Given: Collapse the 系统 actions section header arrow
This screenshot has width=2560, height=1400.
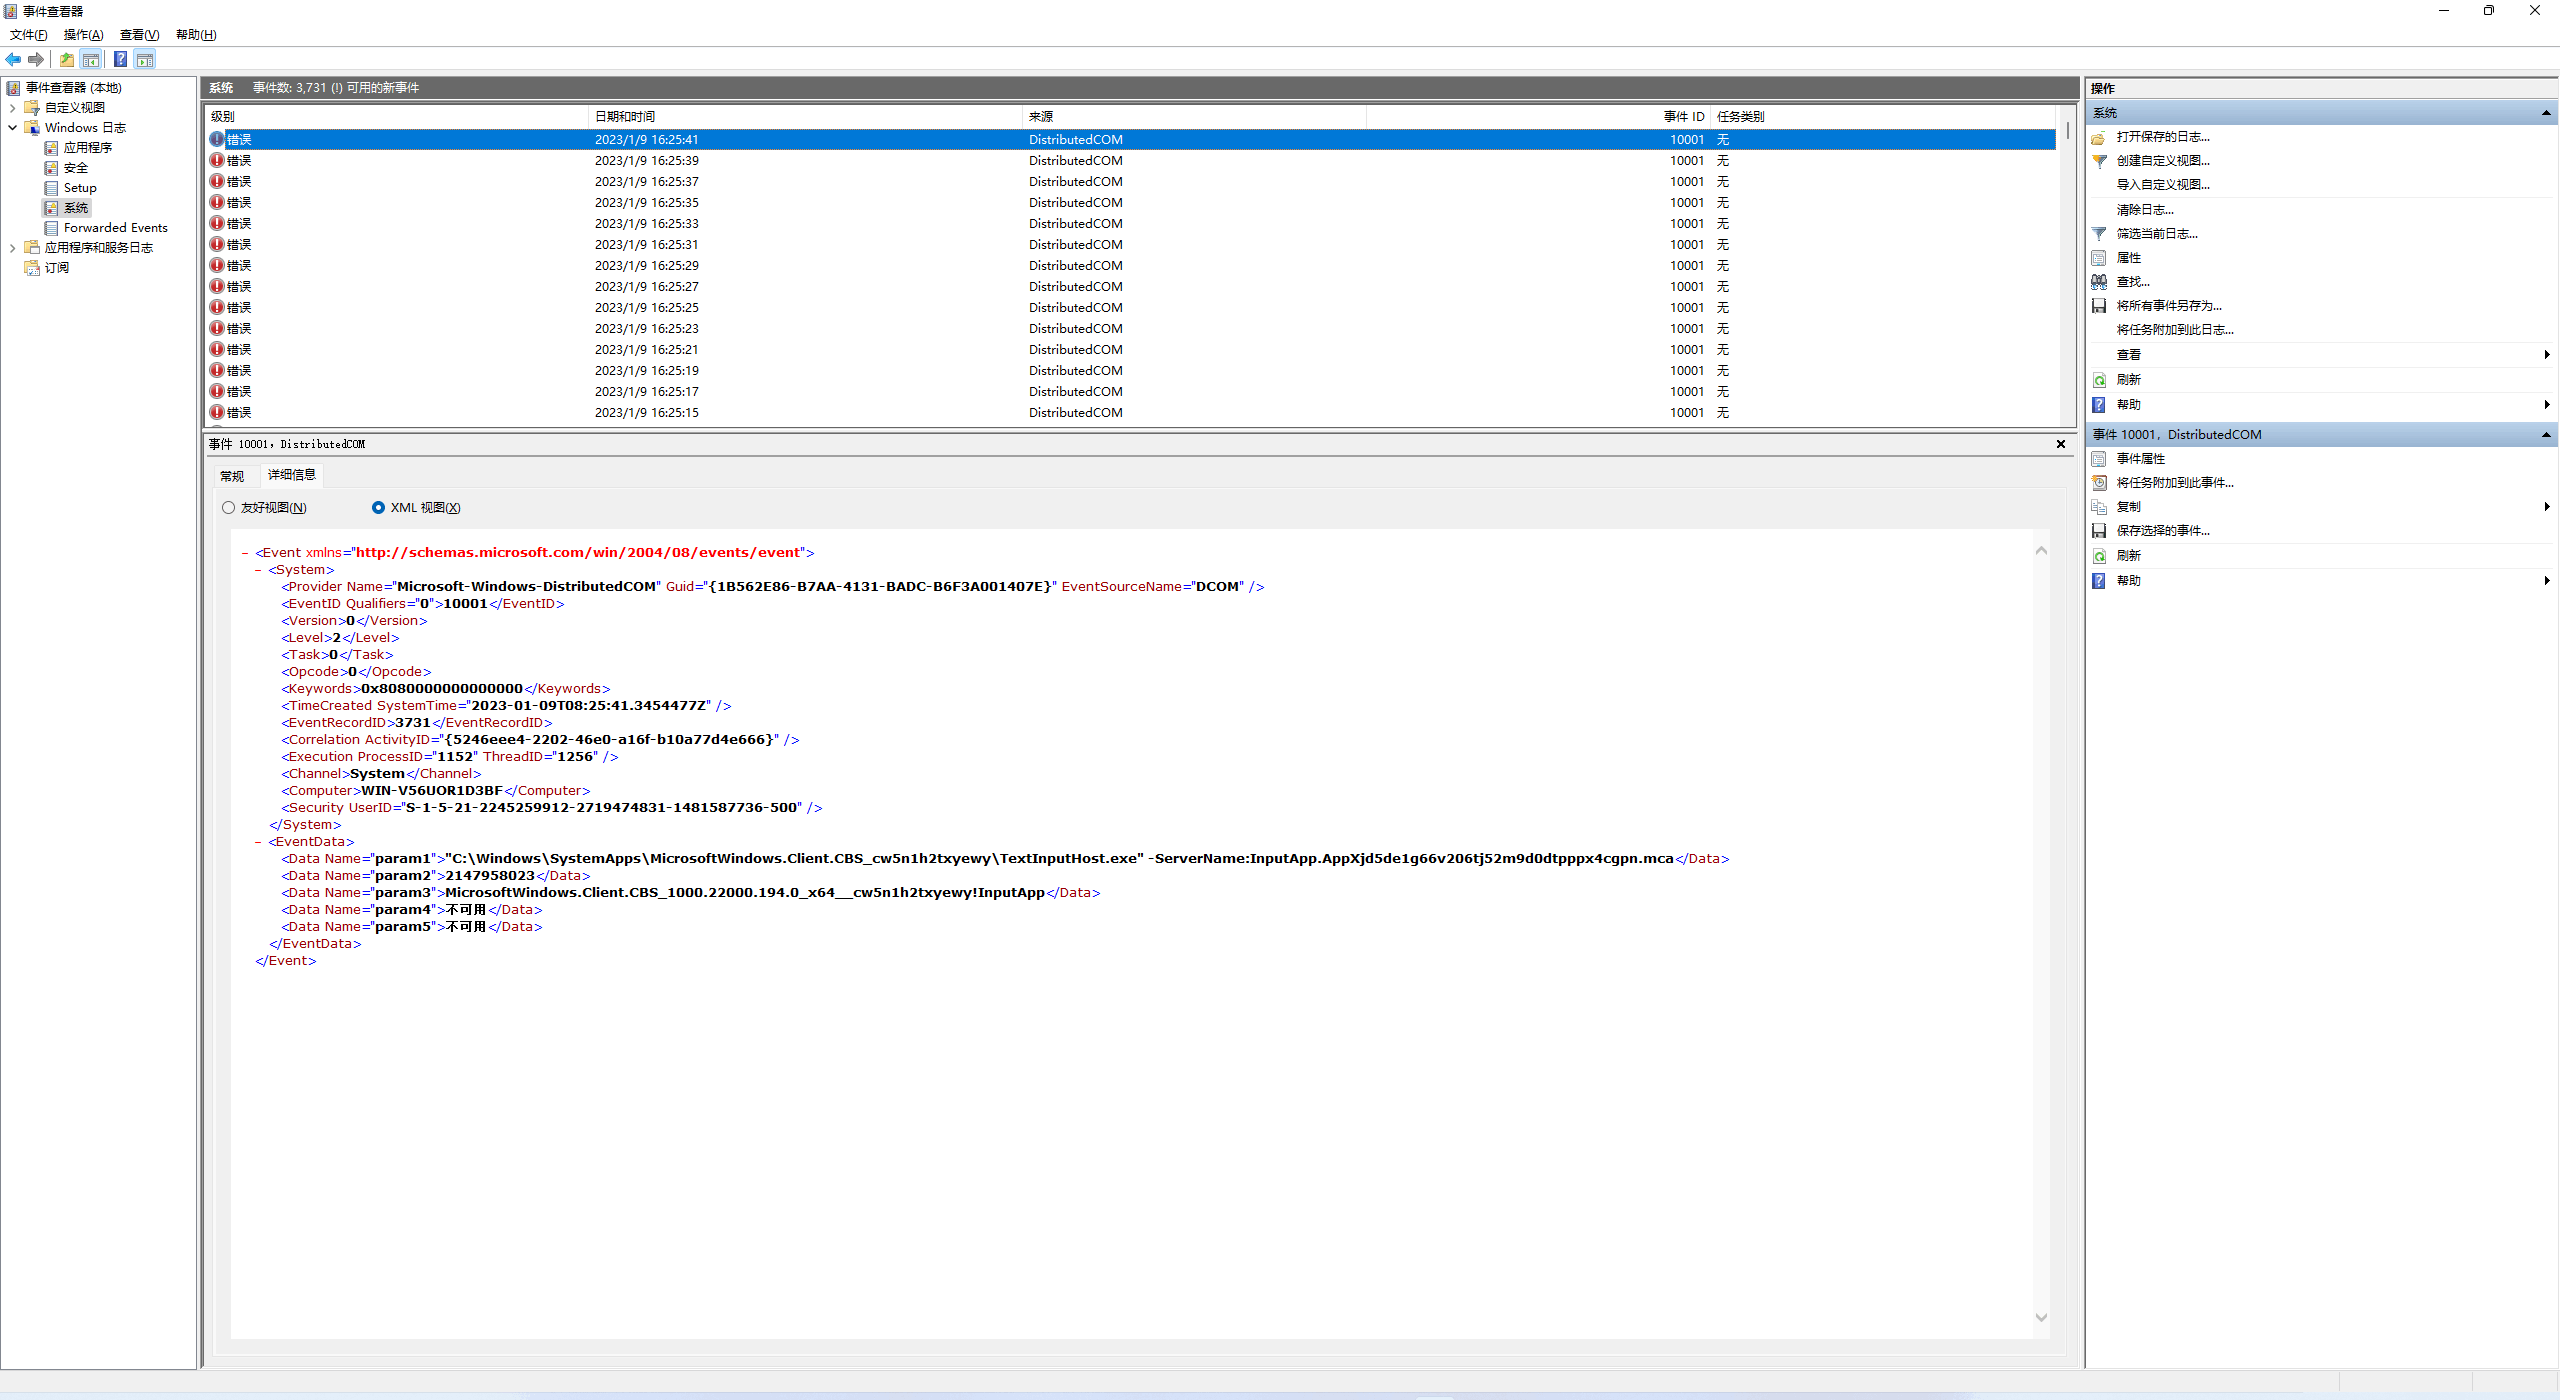Looking at the screenshot, I should [2546, 113].
